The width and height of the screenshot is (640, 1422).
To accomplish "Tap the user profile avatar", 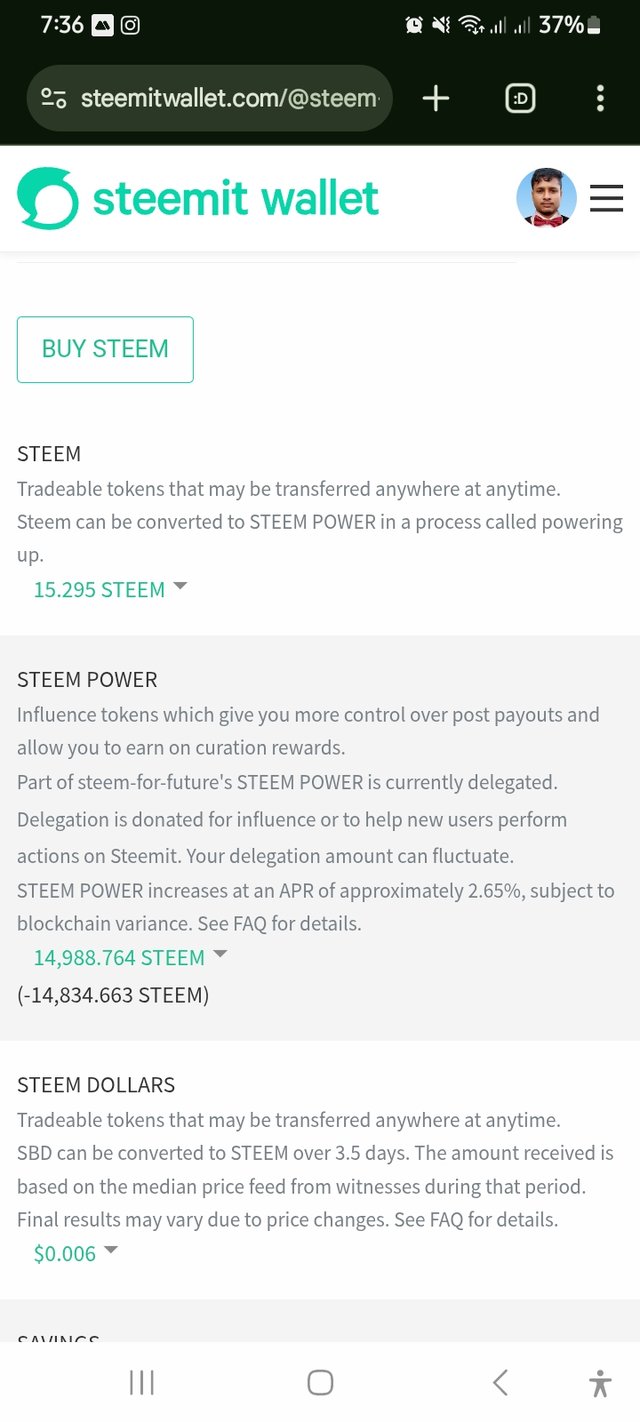I will pos(546,198).
